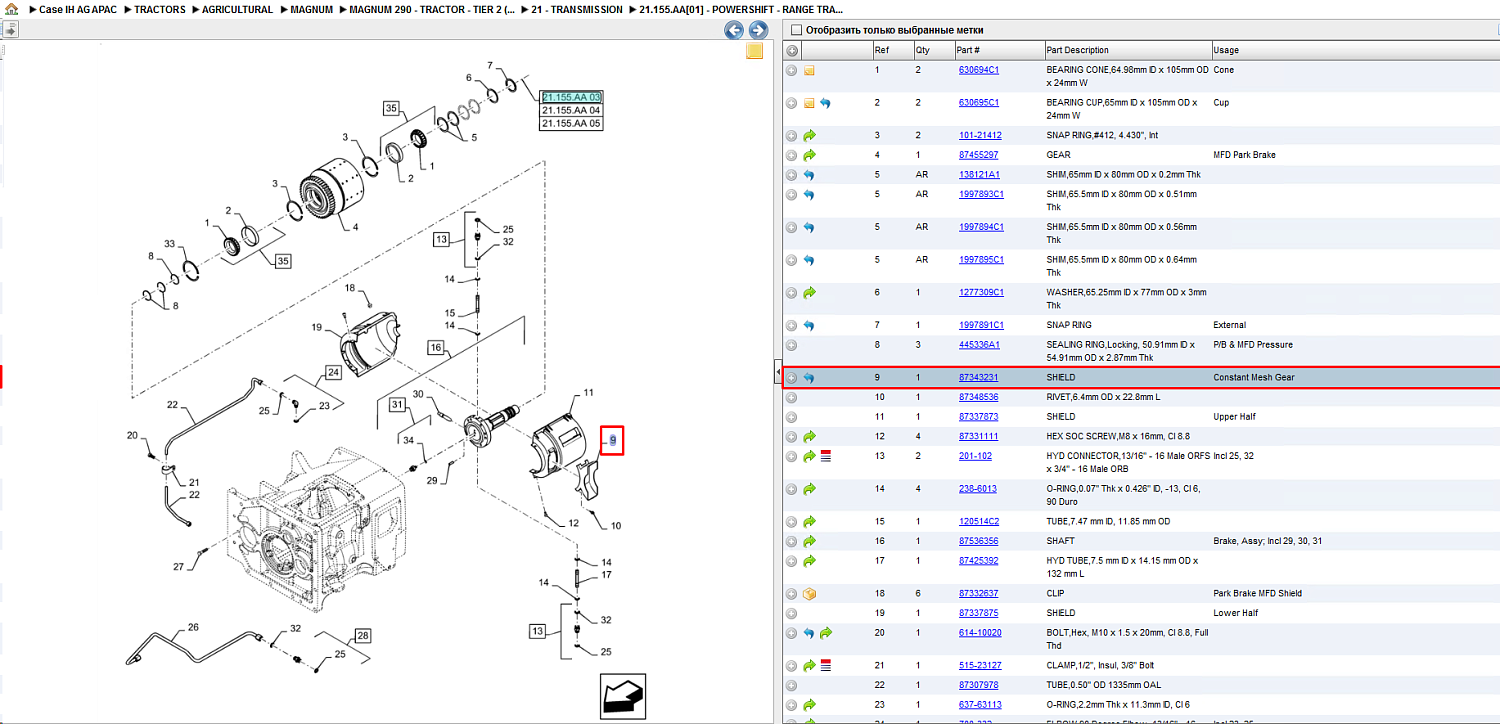The height and width of the screenshot is (724, 1500).
Task: Open 'MAGNUM 290 - TRACTOR - TIER 2' breadcrumb
Action: pyautogui.click(x=432, y=9)
